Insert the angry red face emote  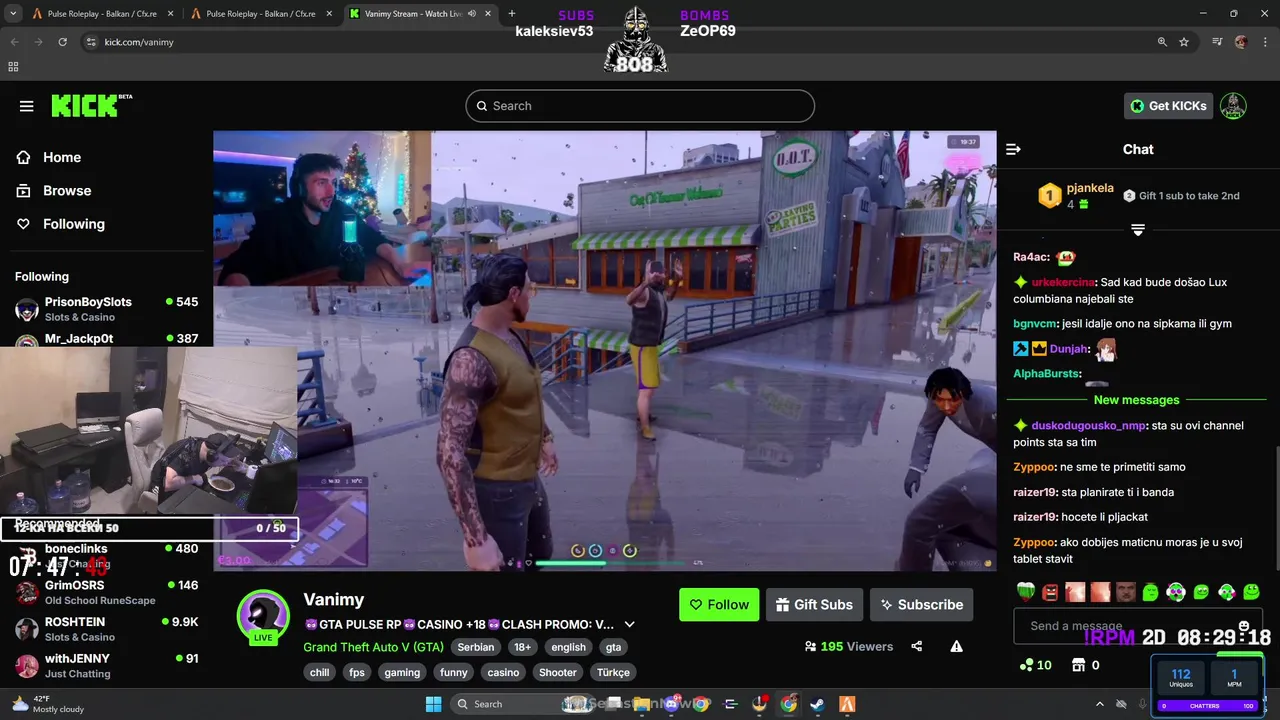(x=1050, y=592)
